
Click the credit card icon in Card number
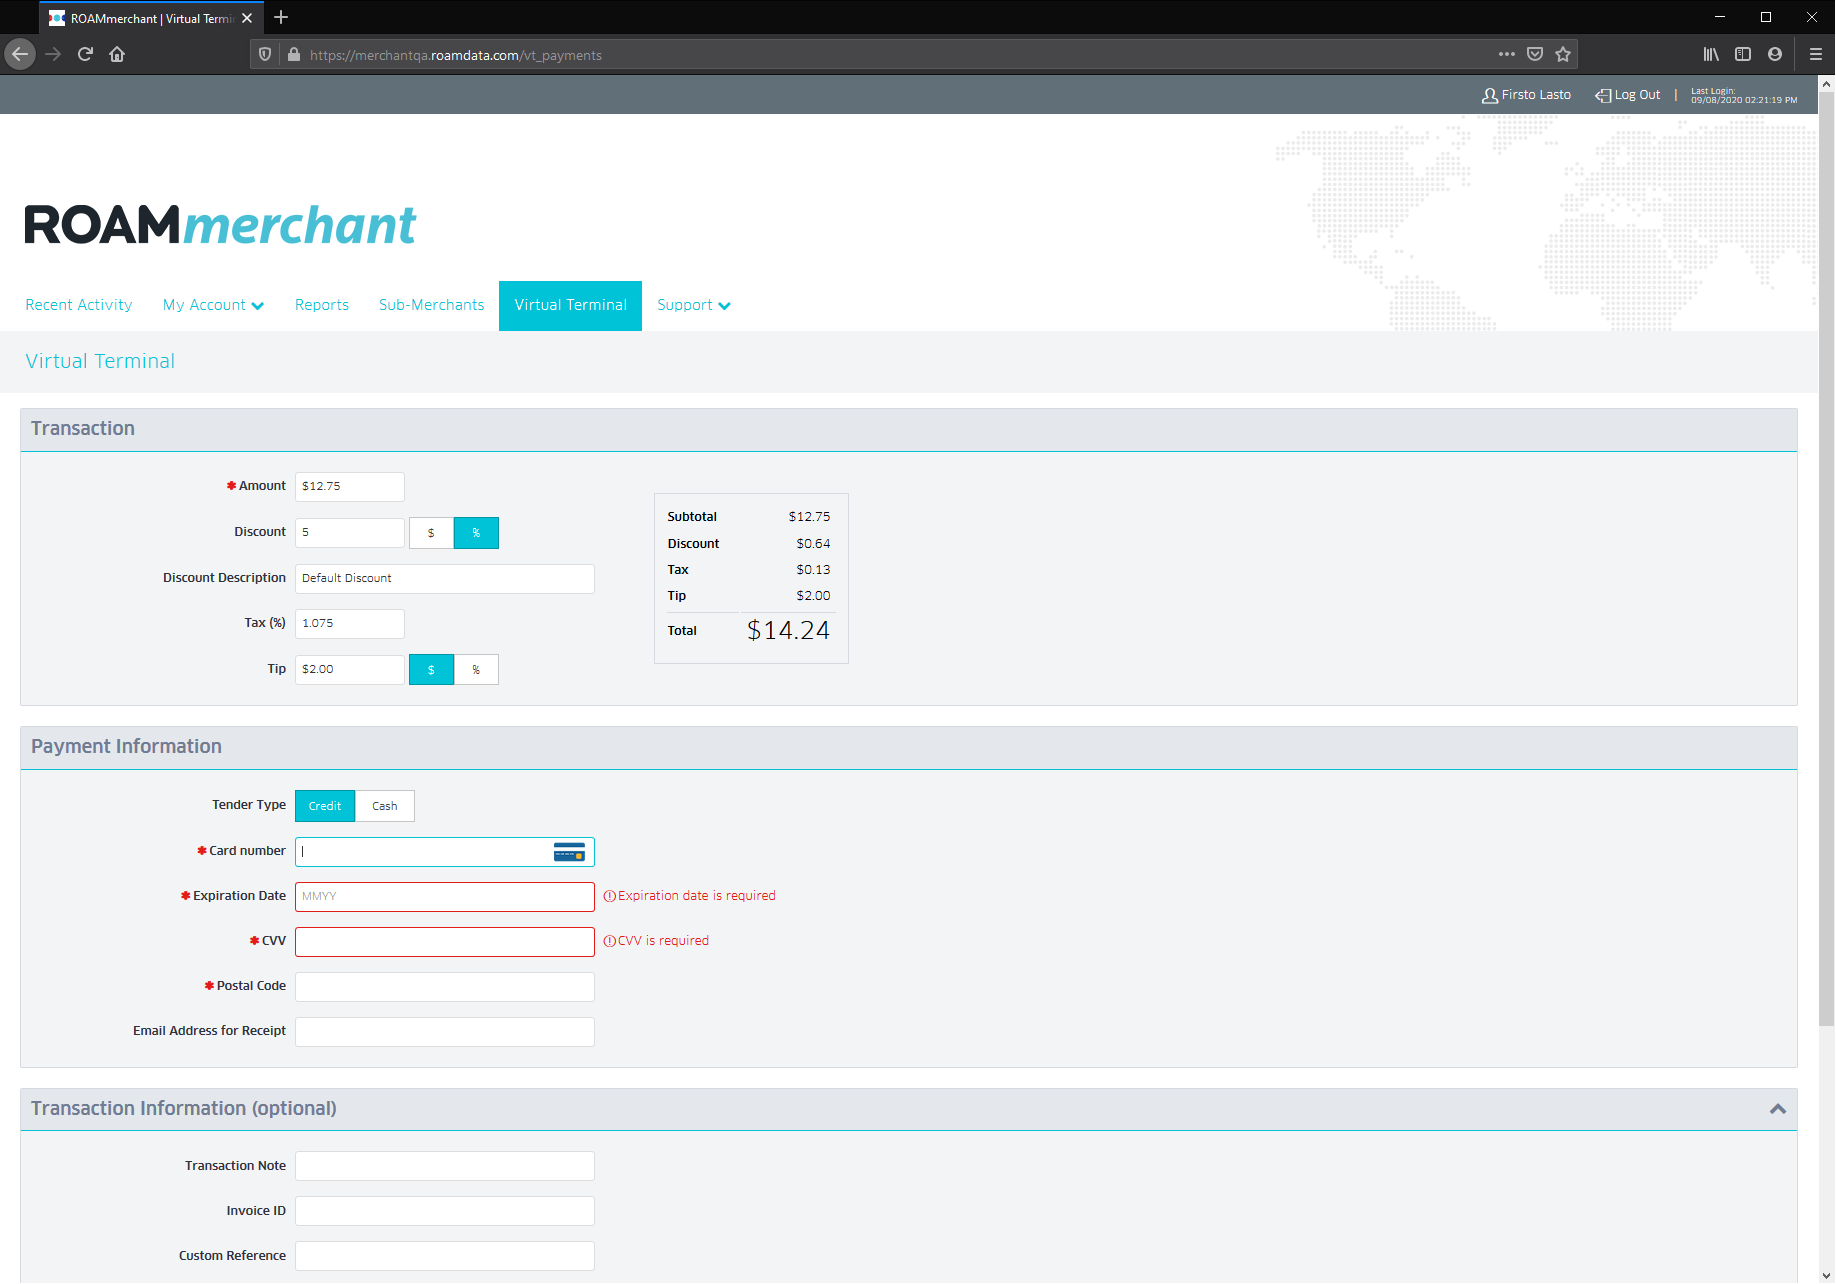(x=569, y=852)
